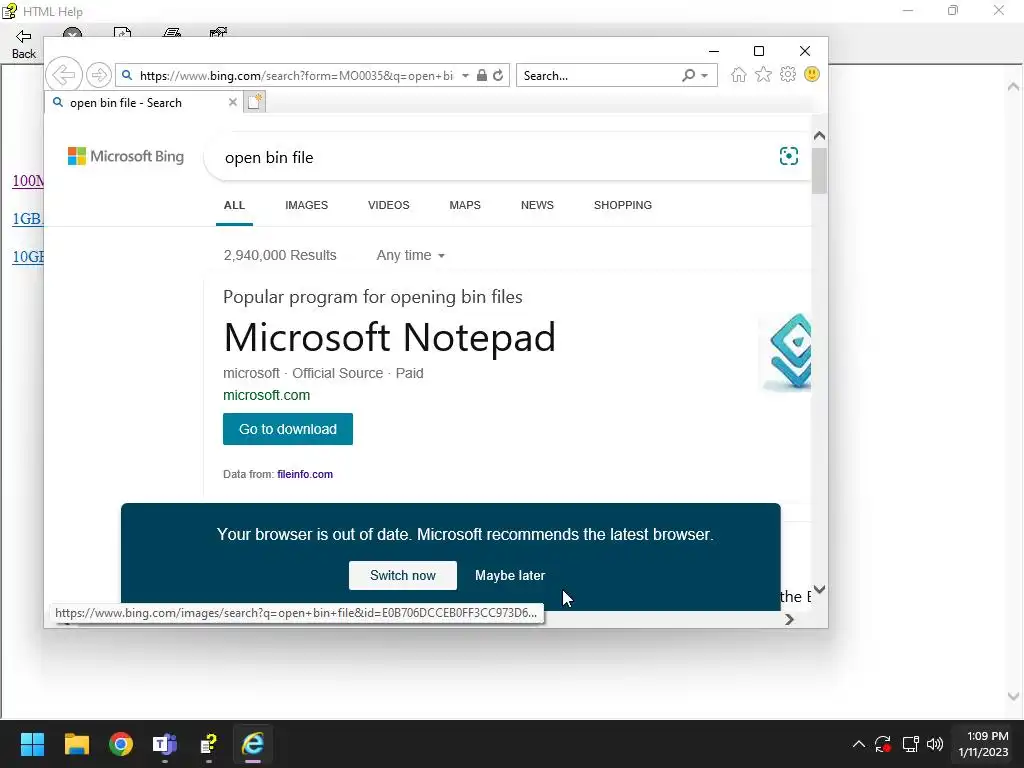This screenshot has height=768, width=1024.
Task: Switch to the IMAGES tab
Action: 306,205
